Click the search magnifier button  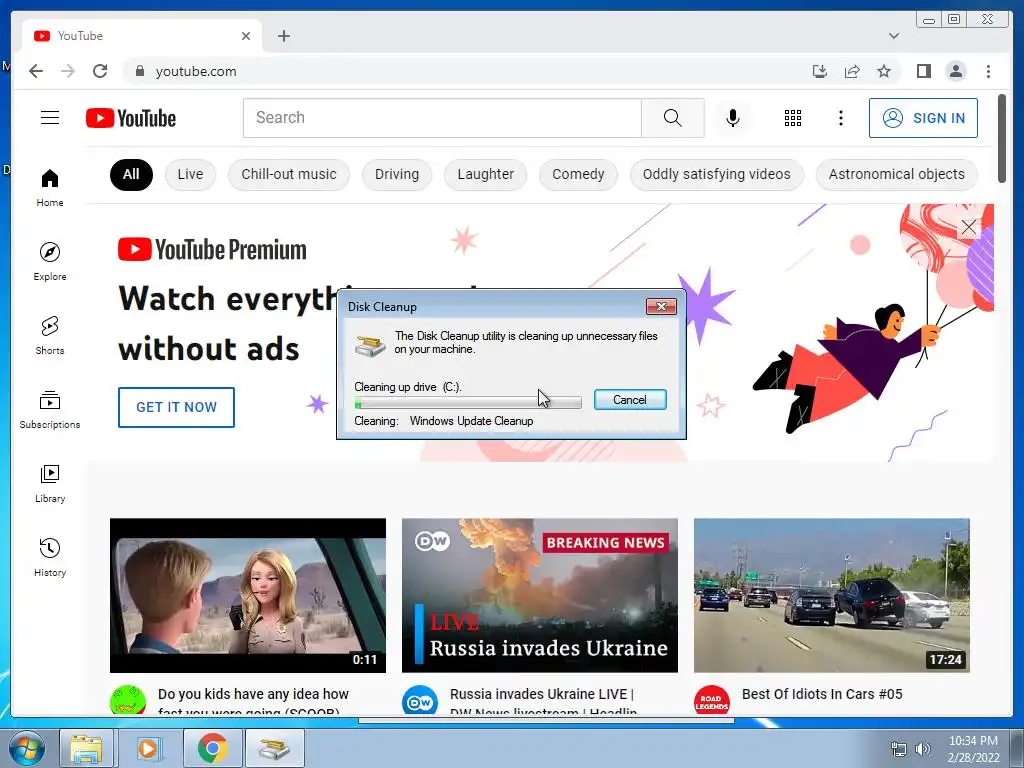673,118
